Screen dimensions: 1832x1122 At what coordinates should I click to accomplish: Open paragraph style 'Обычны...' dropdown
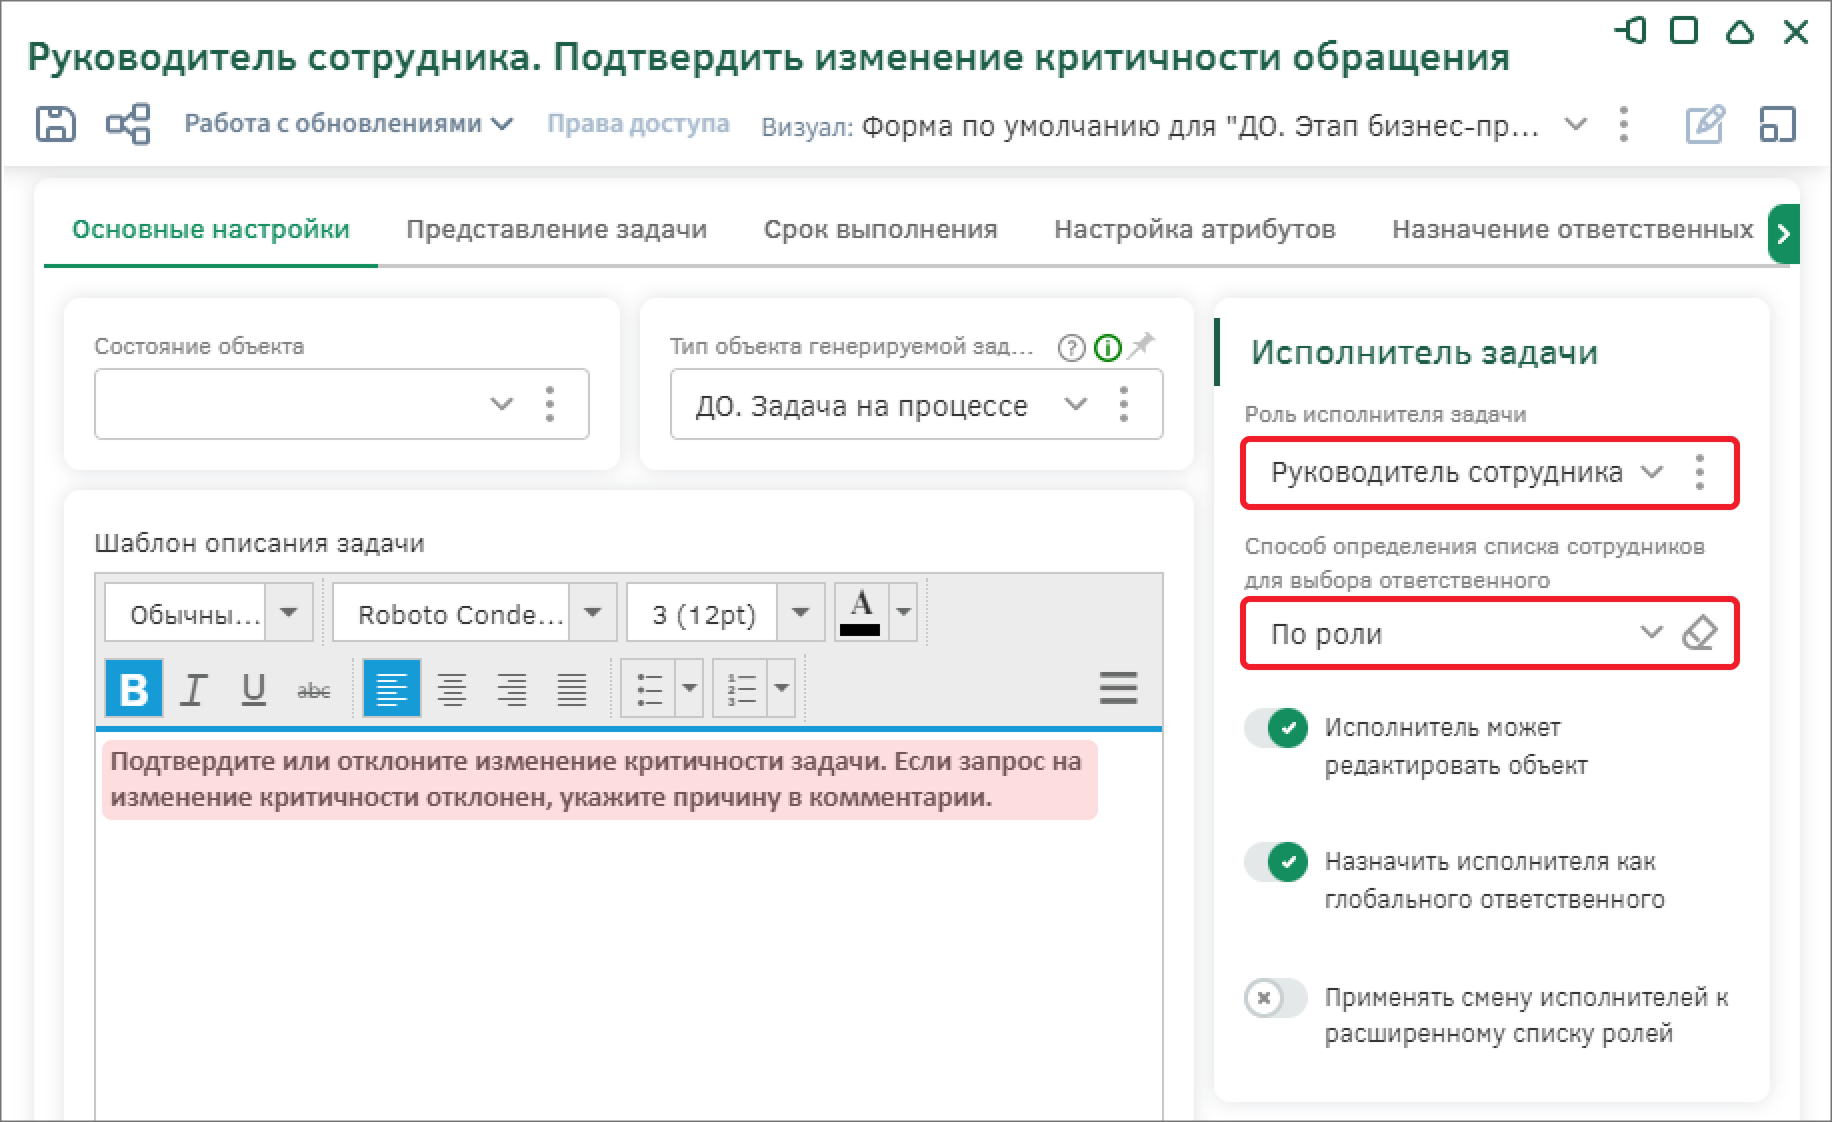pyautogui.click(x=289, y=612)
